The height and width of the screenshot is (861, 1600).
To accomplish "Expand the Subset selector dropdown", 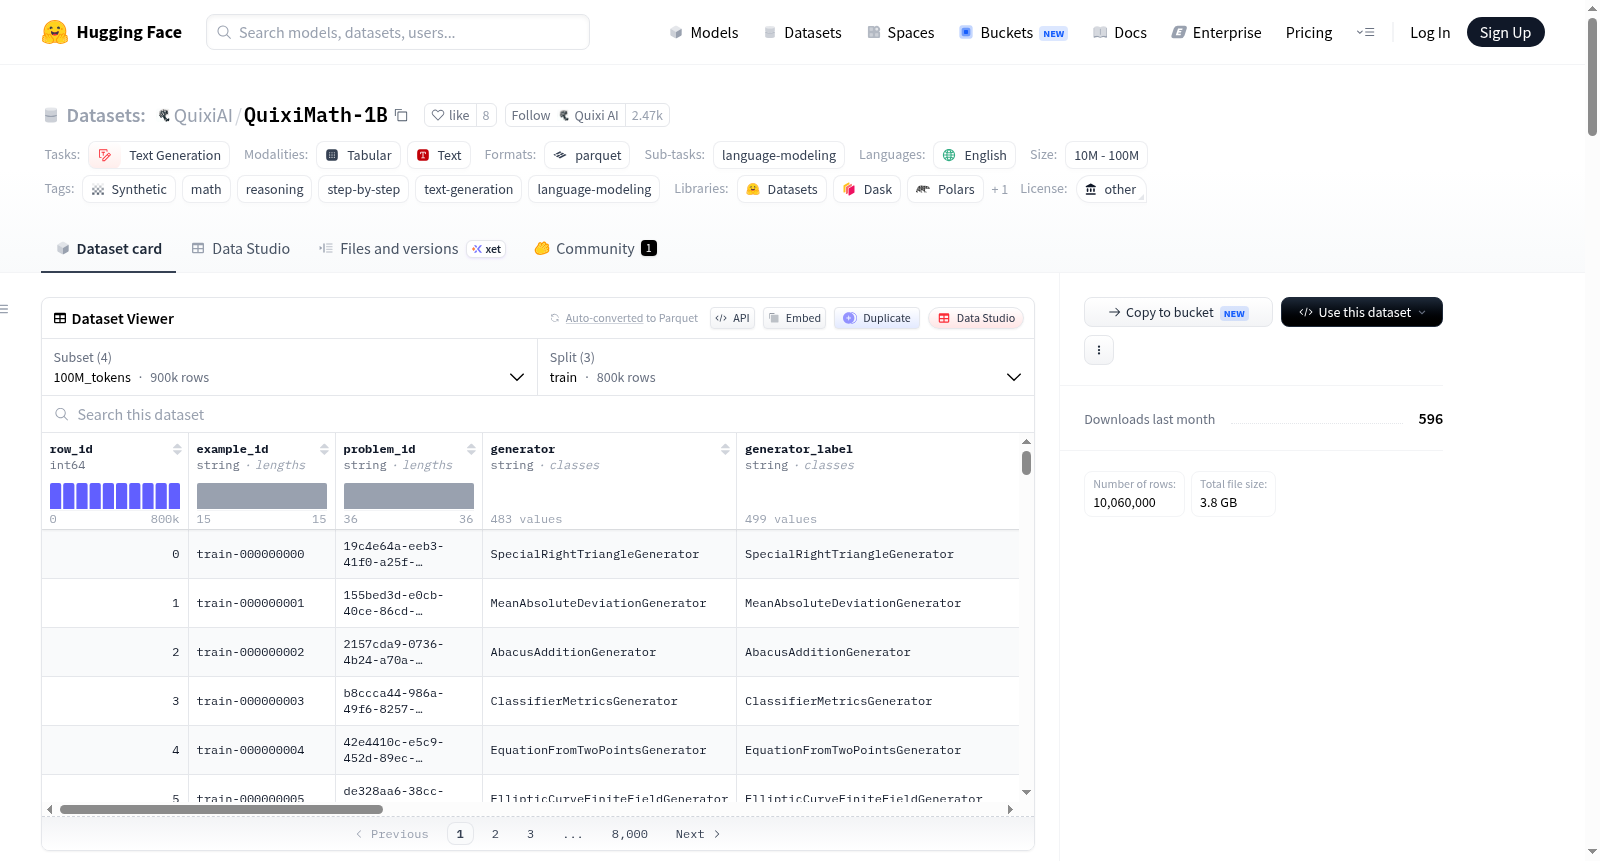I will pos(289,367).
